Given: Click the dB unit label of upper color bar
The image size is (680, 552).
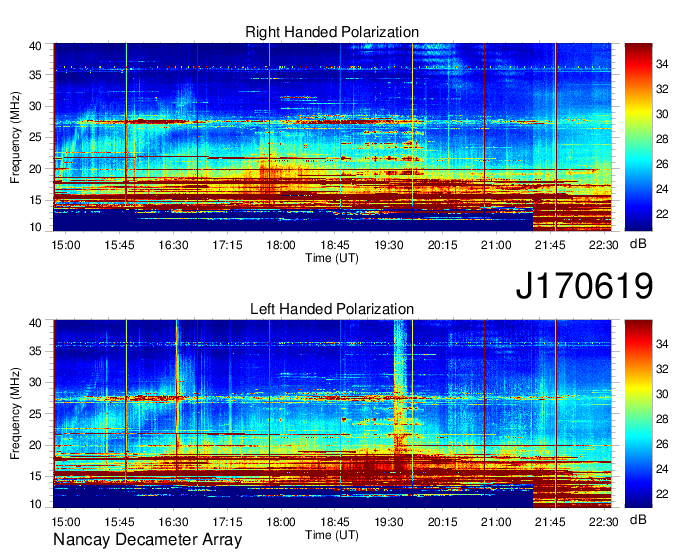Looking at the screenshot, I should 638,244.
